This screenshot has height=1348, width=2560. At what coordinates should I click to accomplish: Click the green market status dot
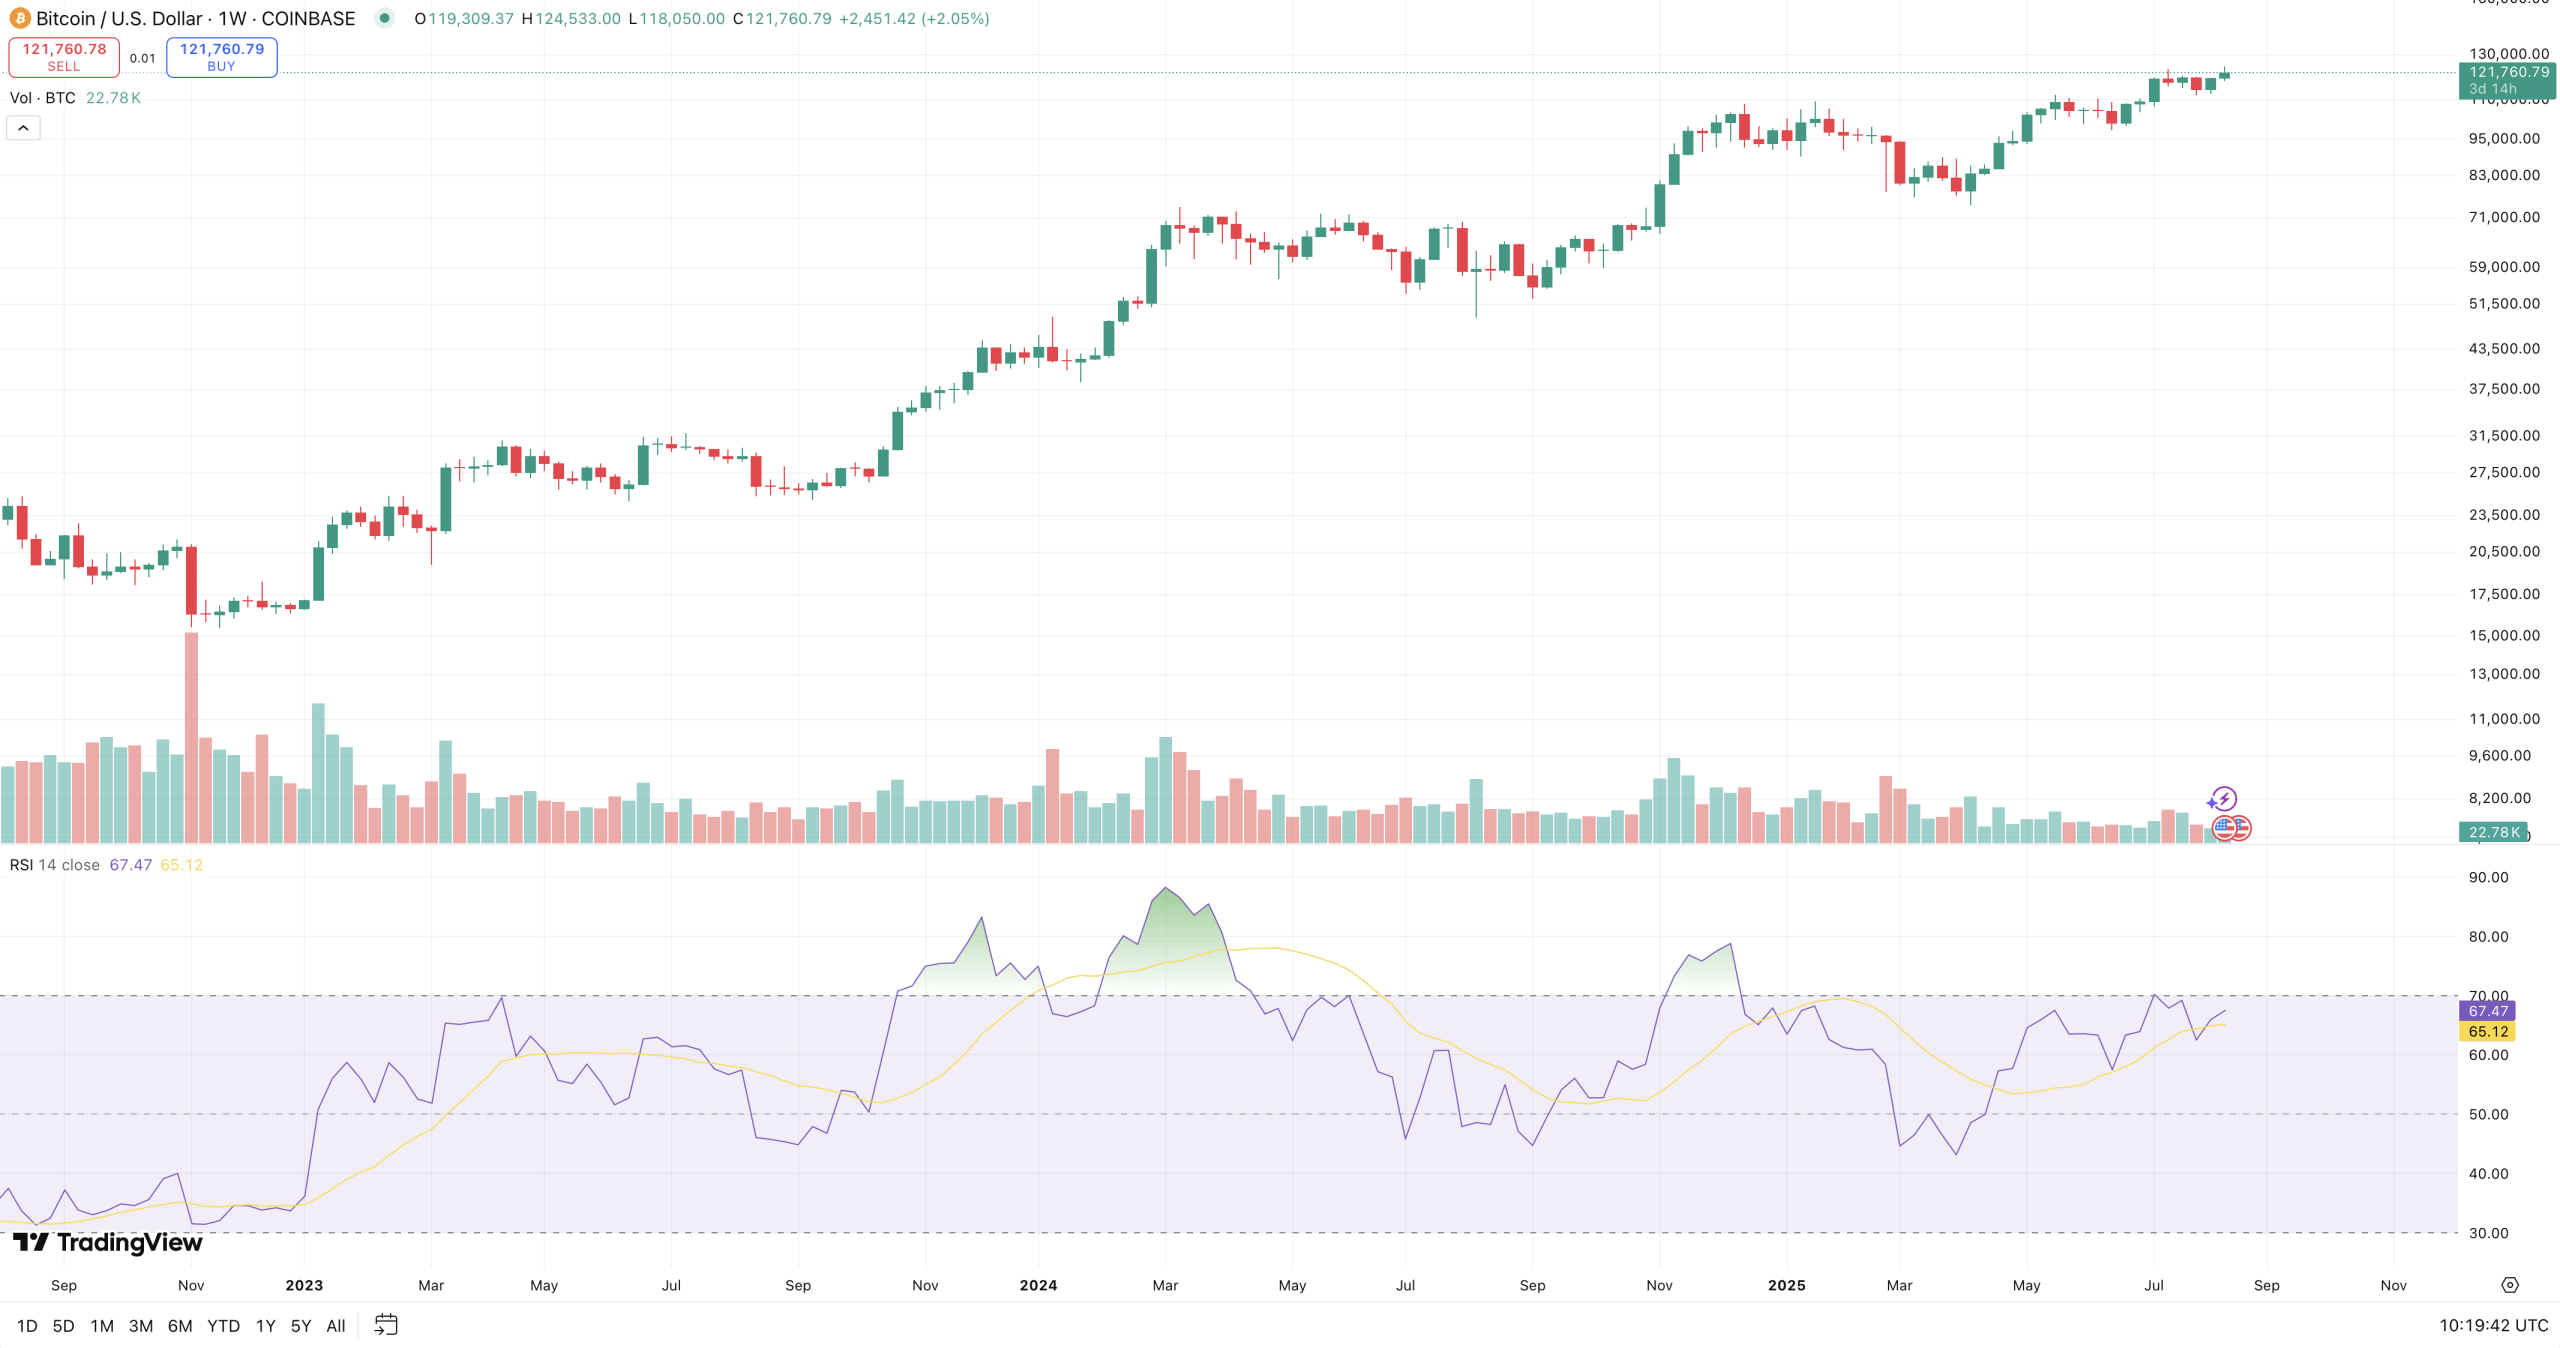pyautogui.click(x=384, y=18)
